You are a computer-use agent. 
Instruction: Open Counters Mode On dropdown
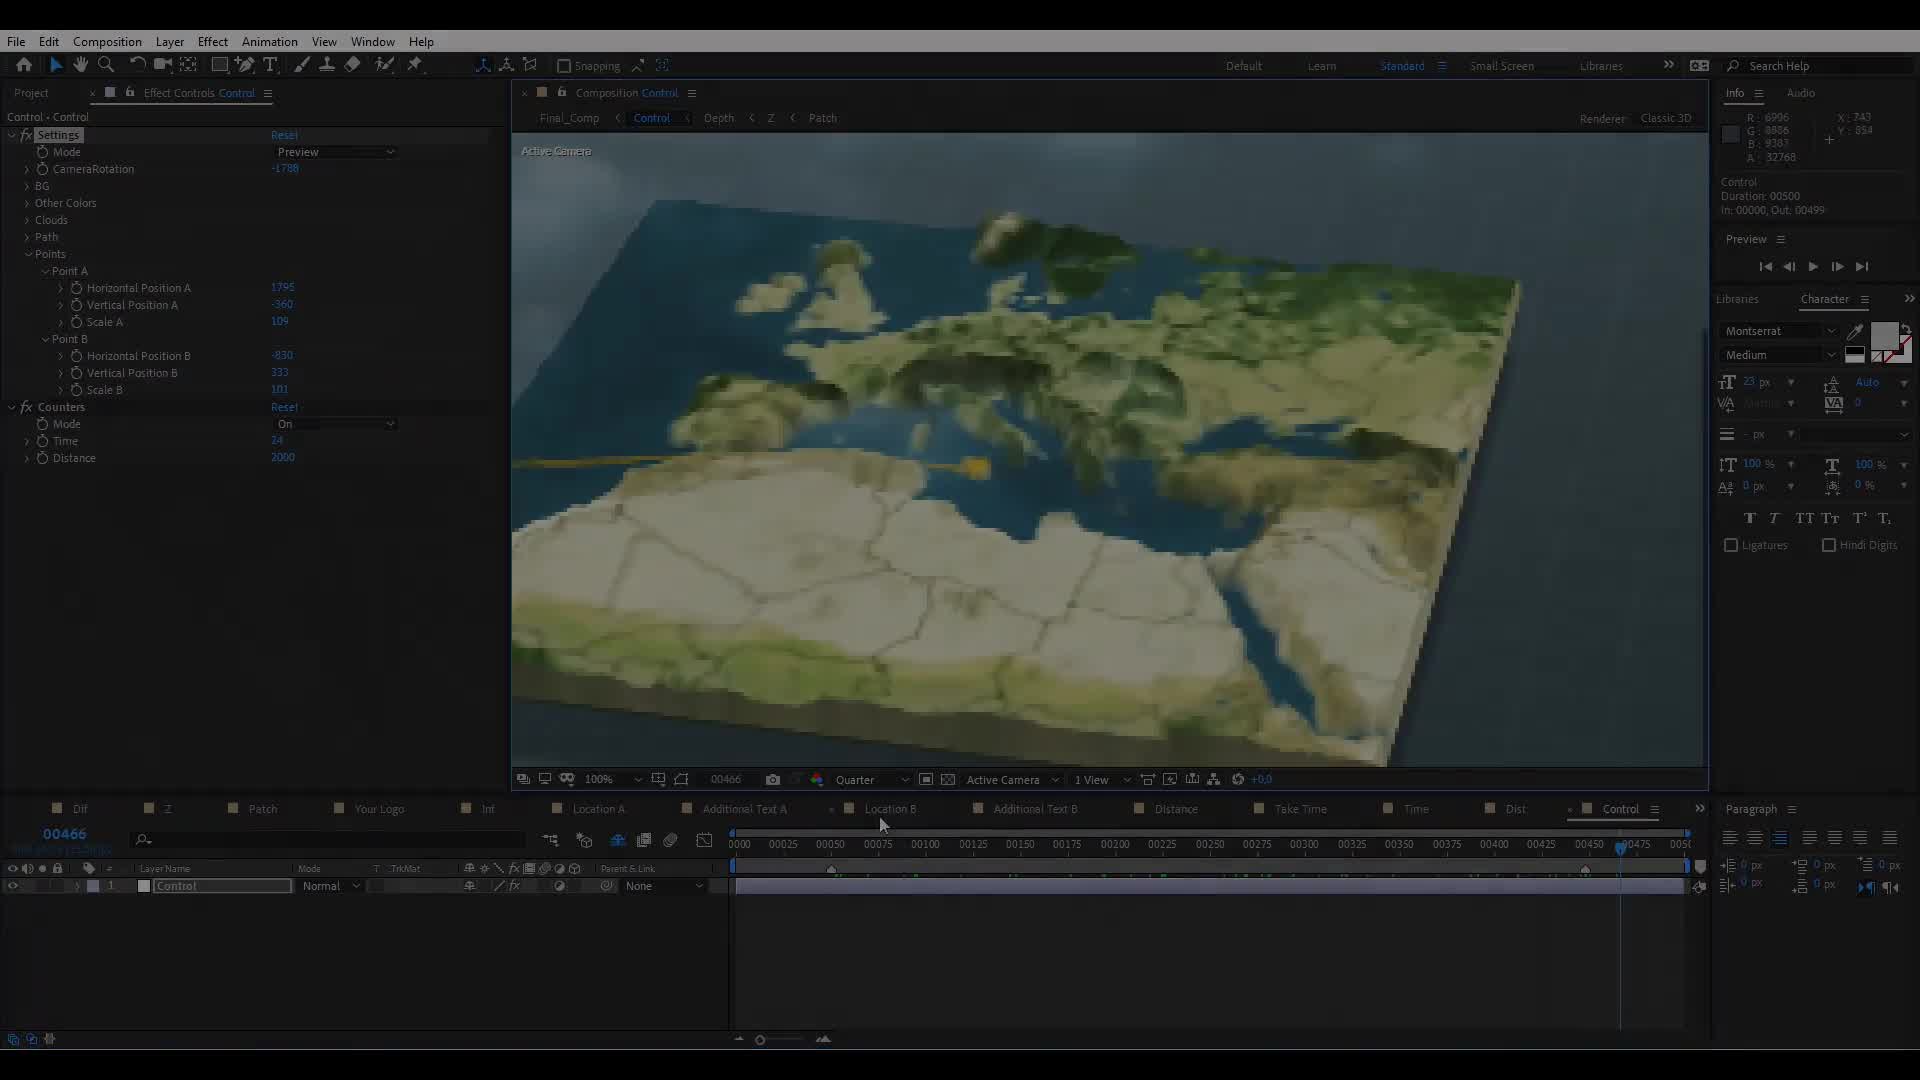click(x=335, y=424)
